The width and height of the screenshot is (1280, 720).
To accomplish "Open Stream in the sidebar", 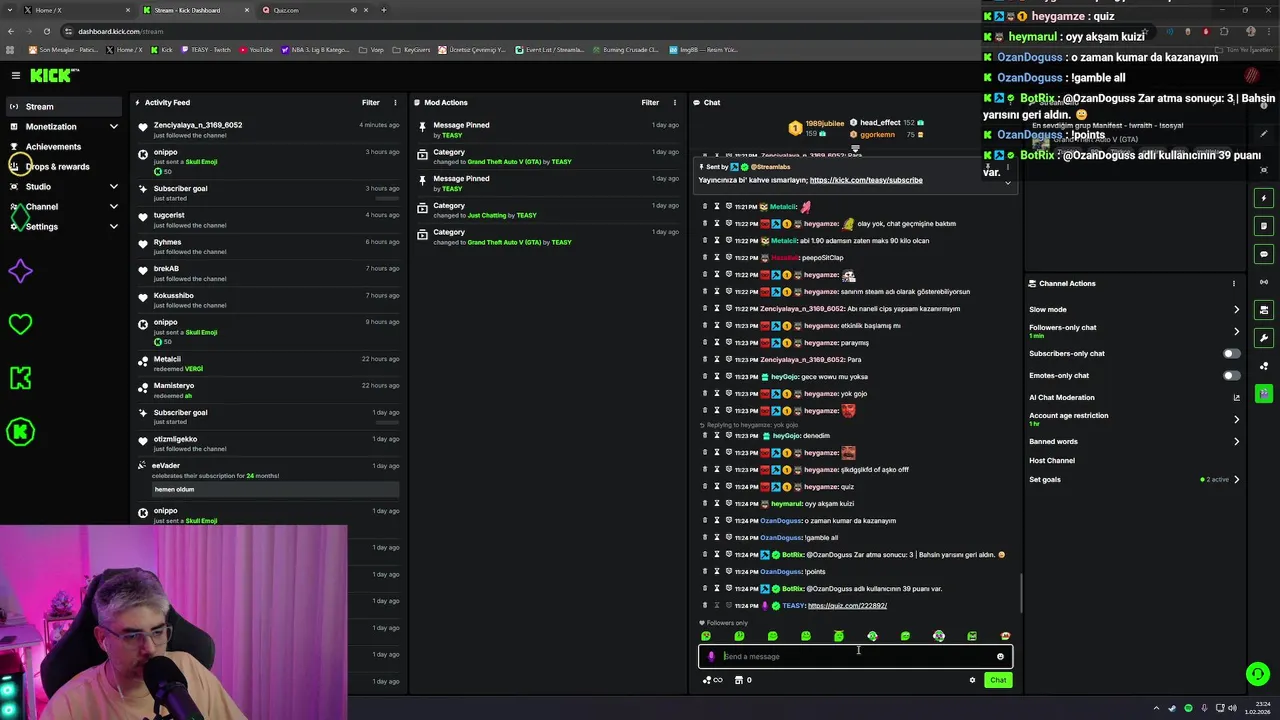I will 65,106.
